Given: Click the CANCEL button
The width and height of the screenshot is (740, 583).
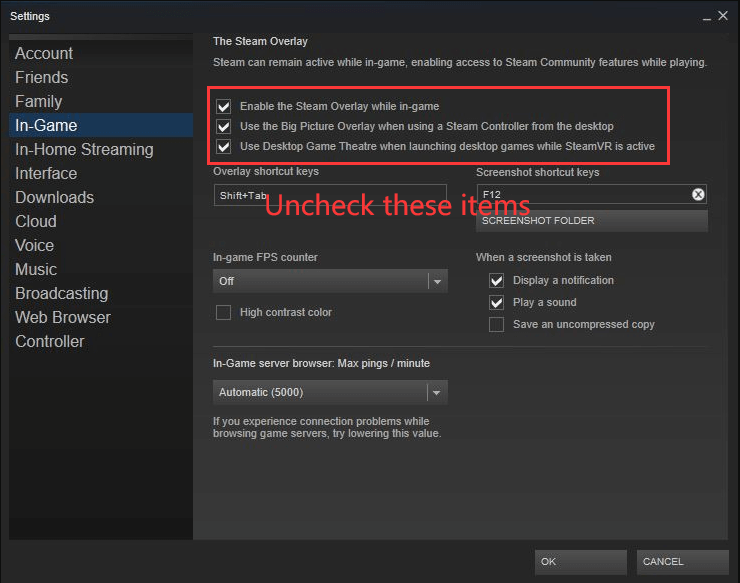Looking at the screenshot, I should (x=682, y=562).
